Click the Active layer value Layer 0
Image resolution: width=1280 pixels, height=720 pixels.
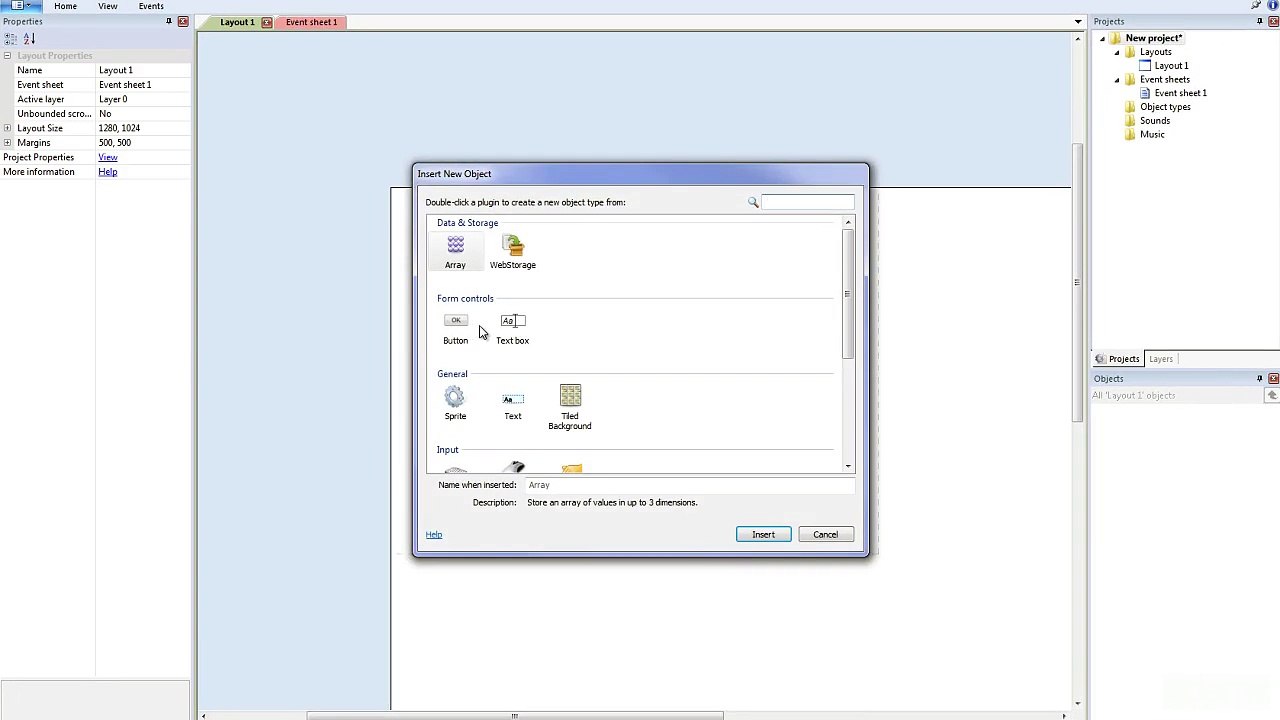click(142, 99)
